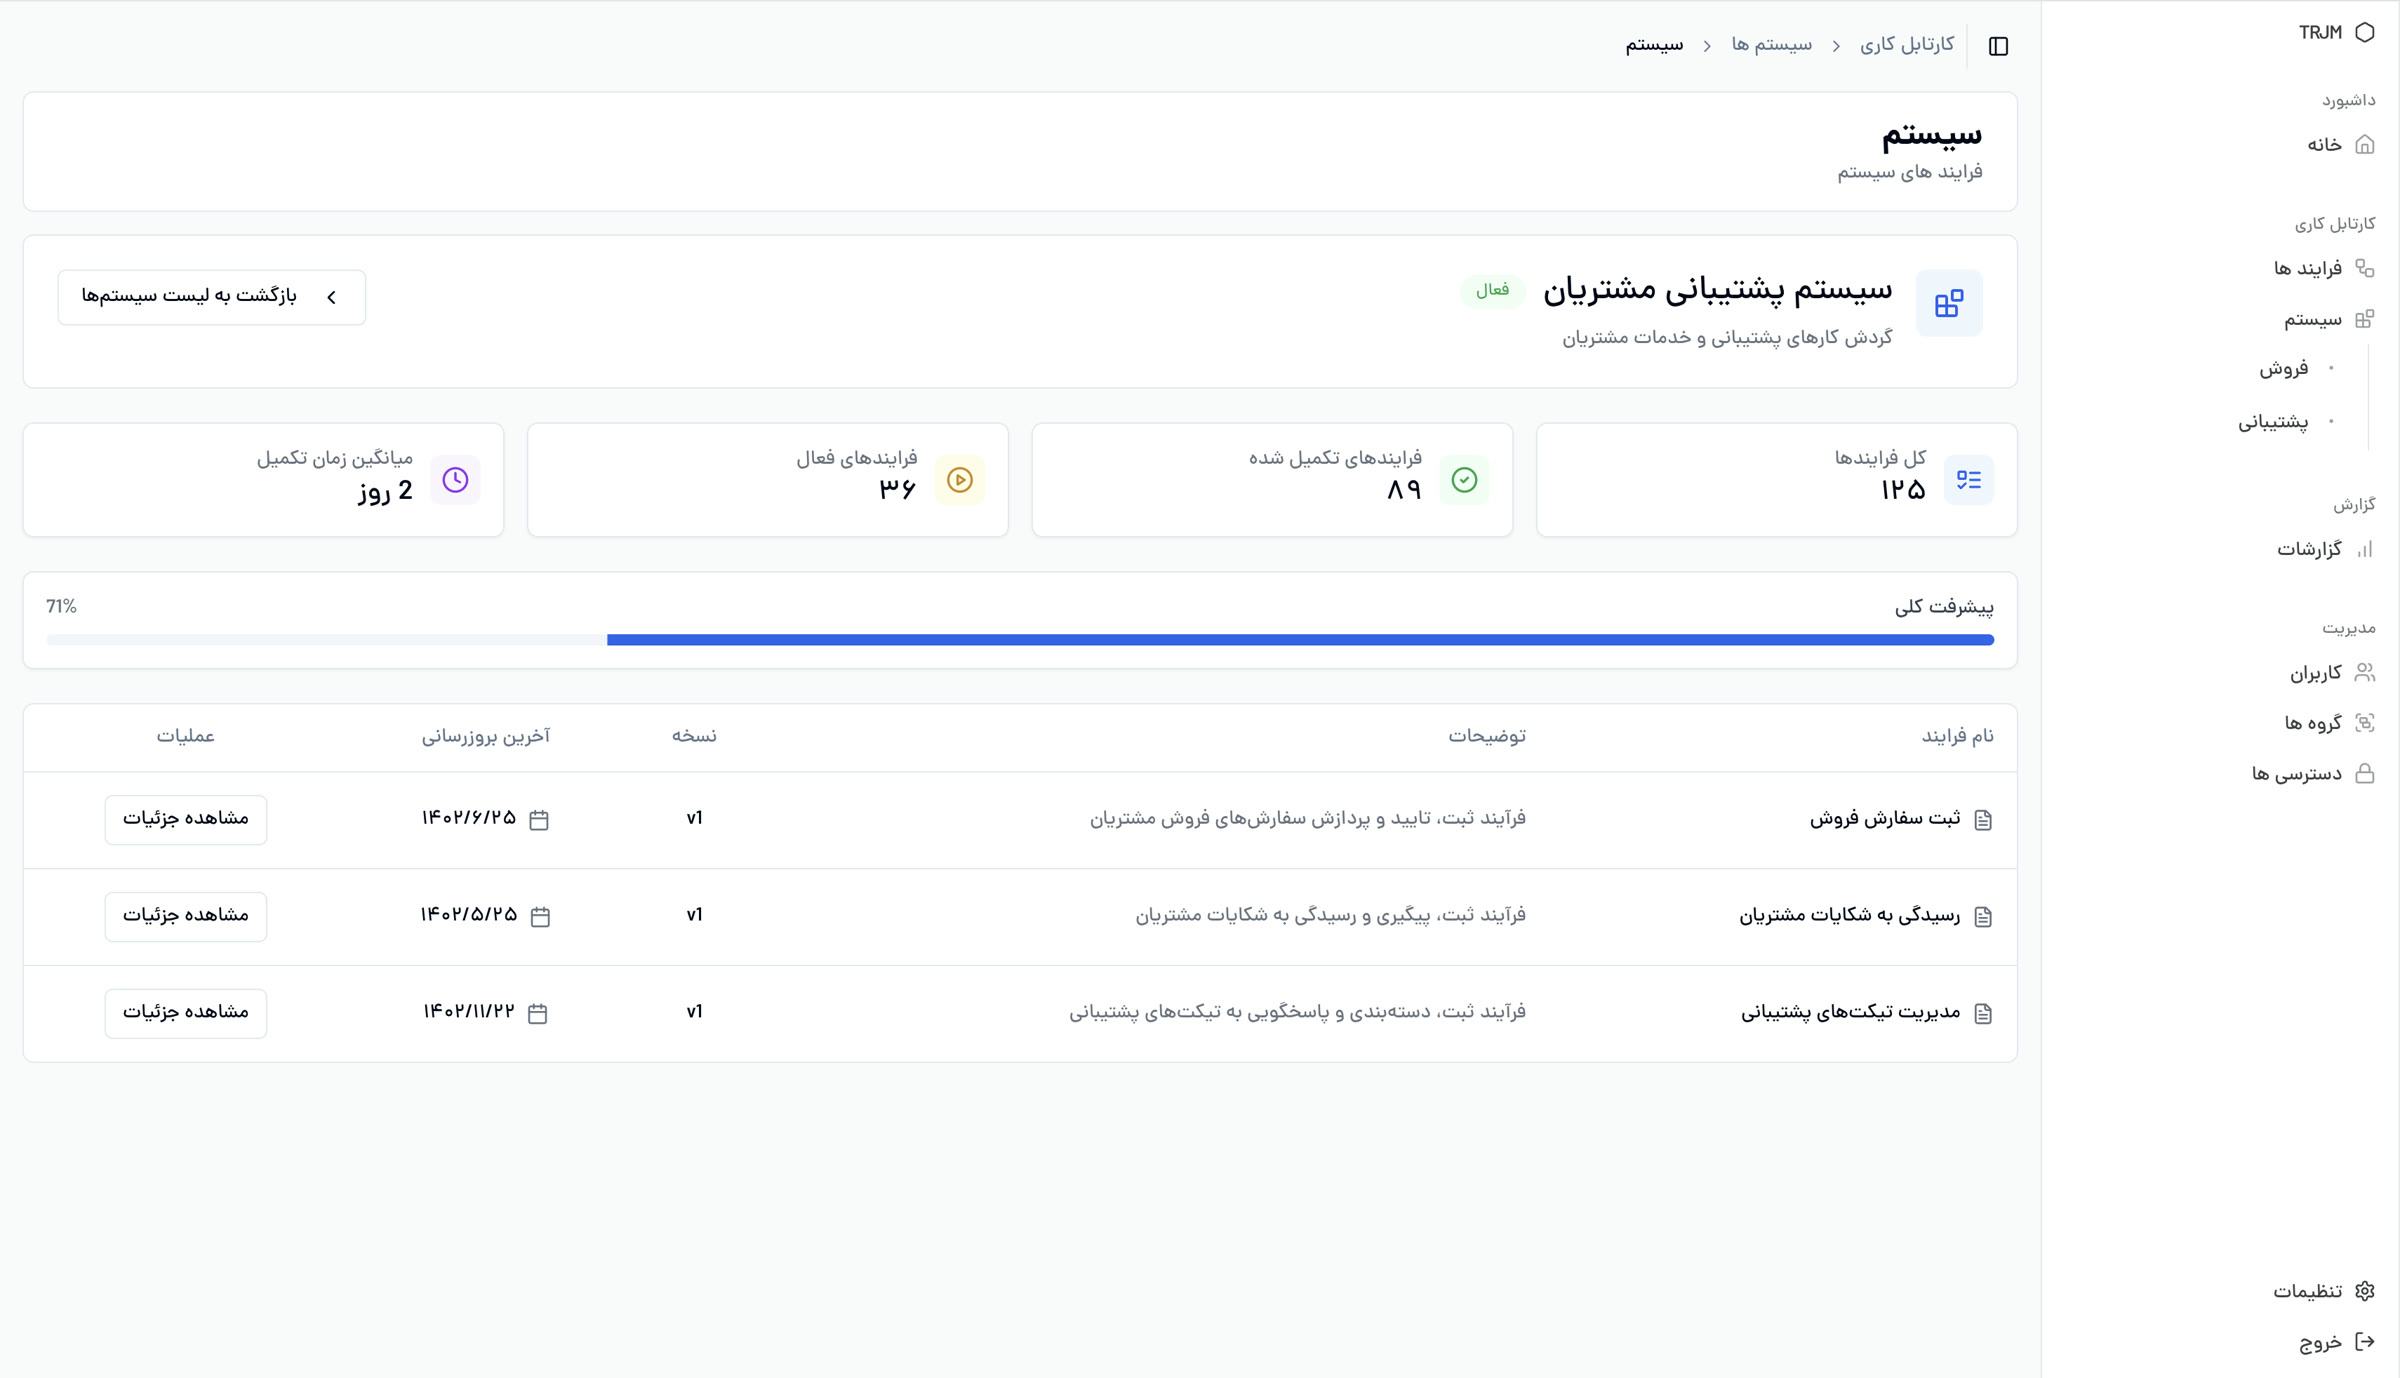Screen dimensions: 2400x1378
Task: Click the green check icon on فرایندهای تکمیل شده
Action: click(1465, 480)
